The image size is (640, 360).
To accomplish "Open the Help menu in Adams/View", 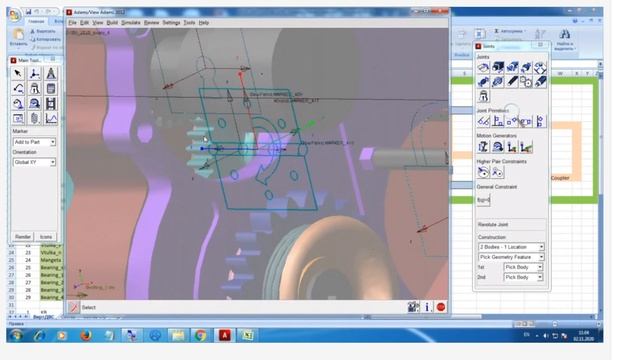I will point(204,23).
